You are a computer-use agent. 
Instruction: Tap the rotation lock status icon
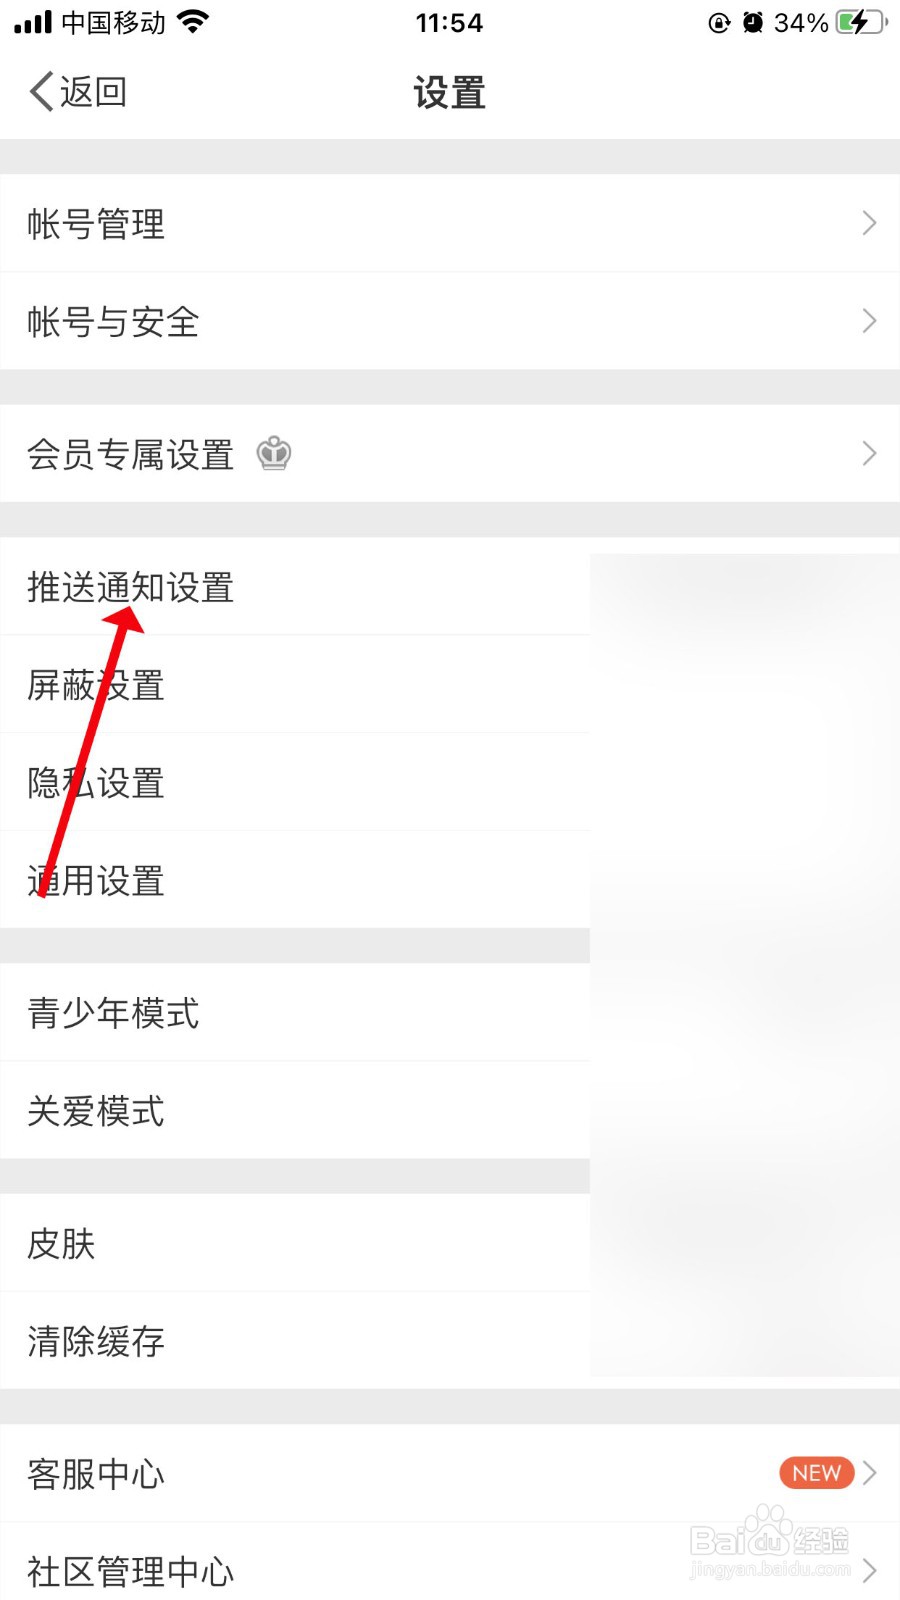(719, 22)
